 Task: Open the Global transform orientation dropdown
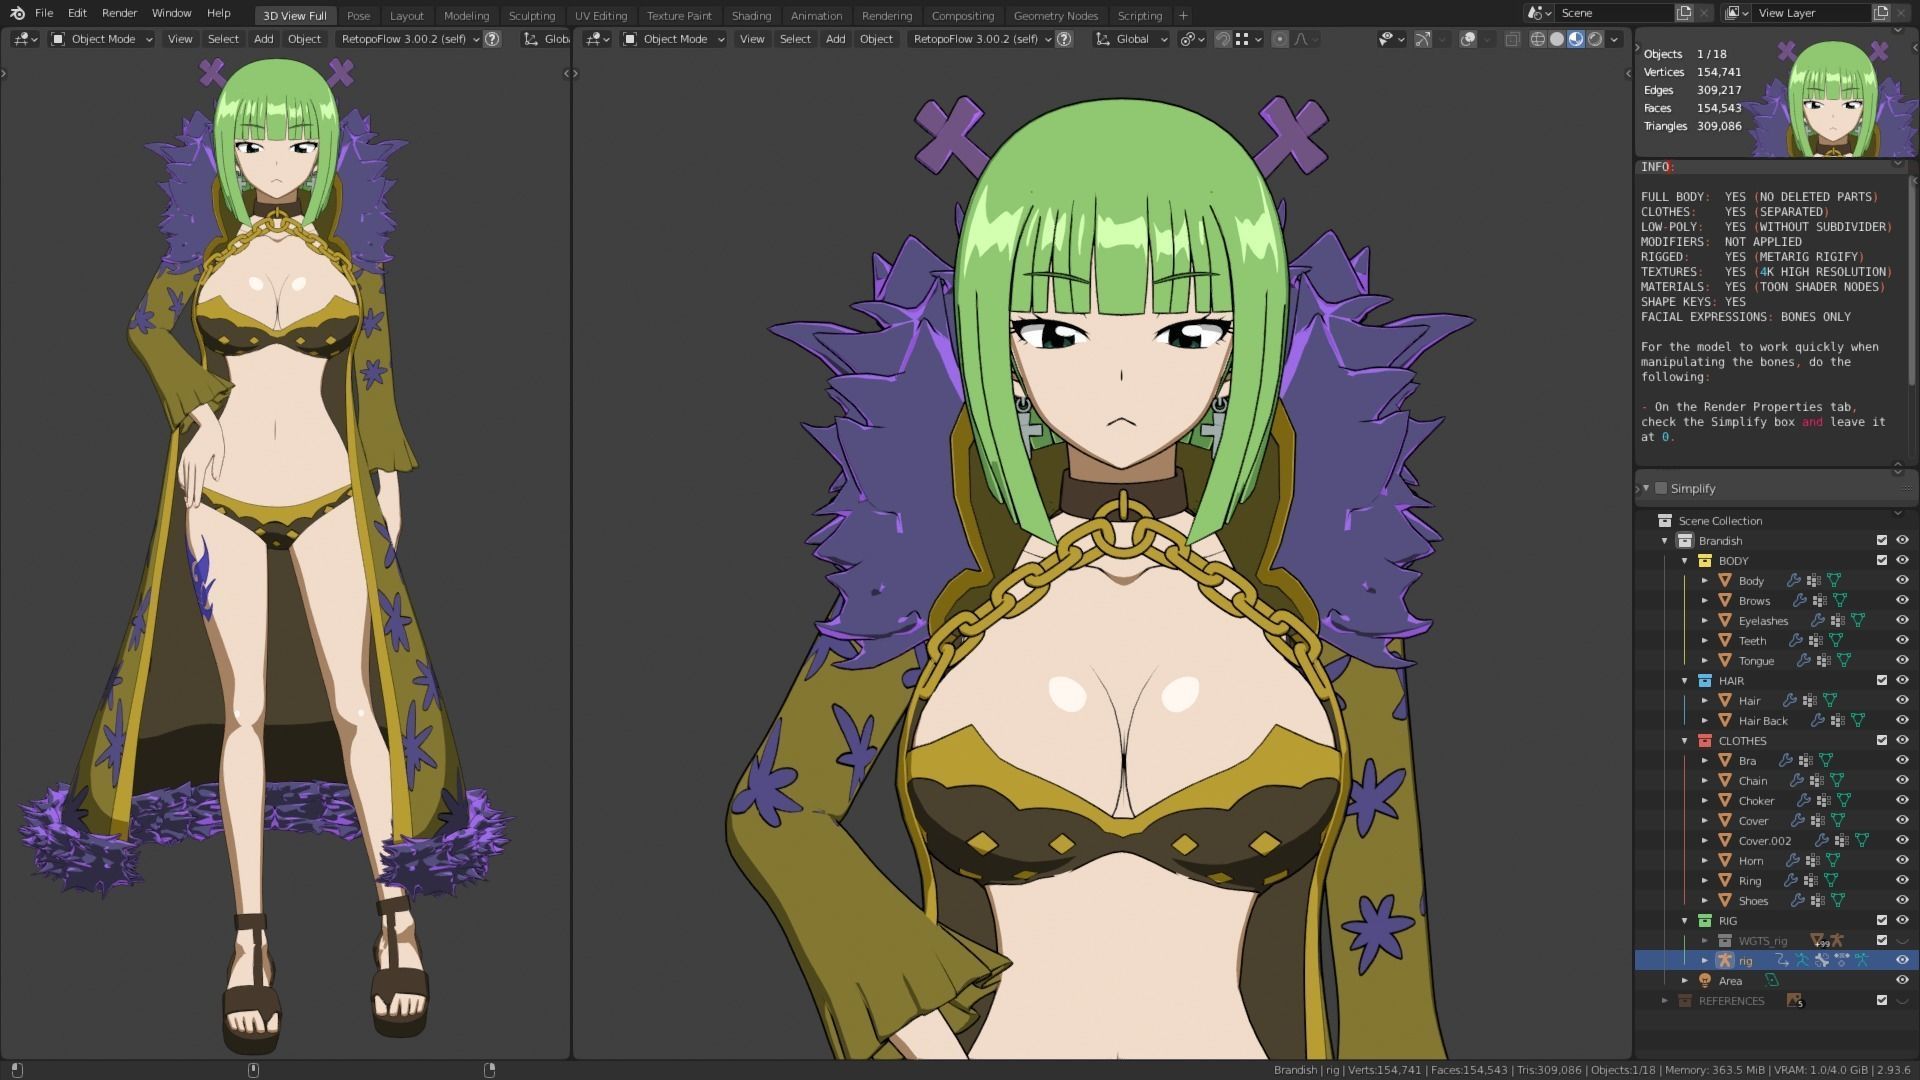[x=1132, y=39]
